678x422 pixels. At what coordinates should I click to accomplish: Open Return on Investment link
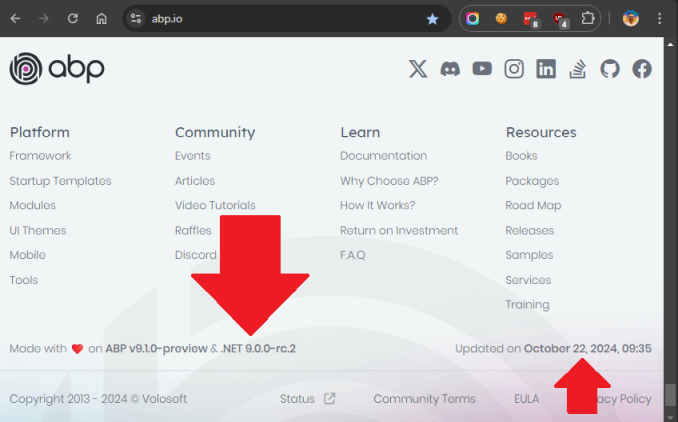[x=399, y=230]
